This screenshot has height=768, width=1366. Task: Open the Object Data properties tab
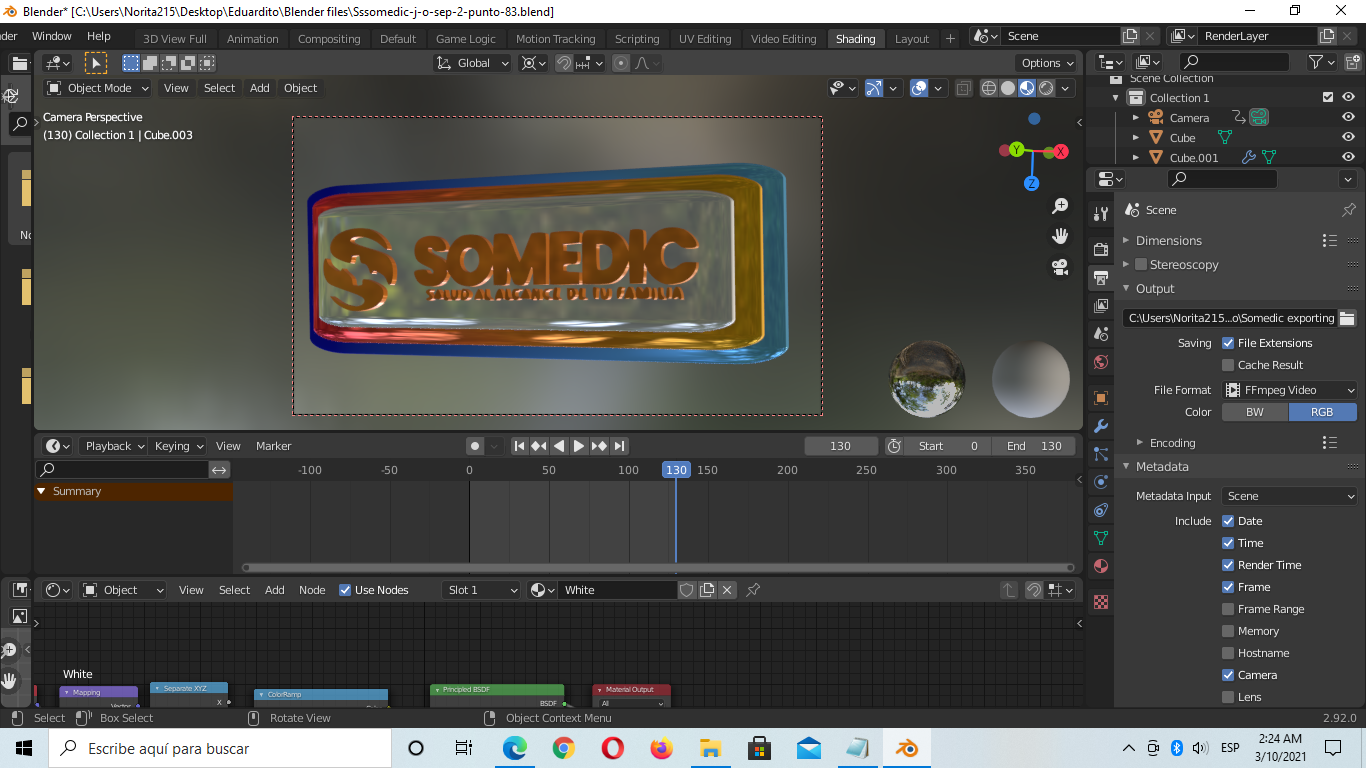point(1101,538)
